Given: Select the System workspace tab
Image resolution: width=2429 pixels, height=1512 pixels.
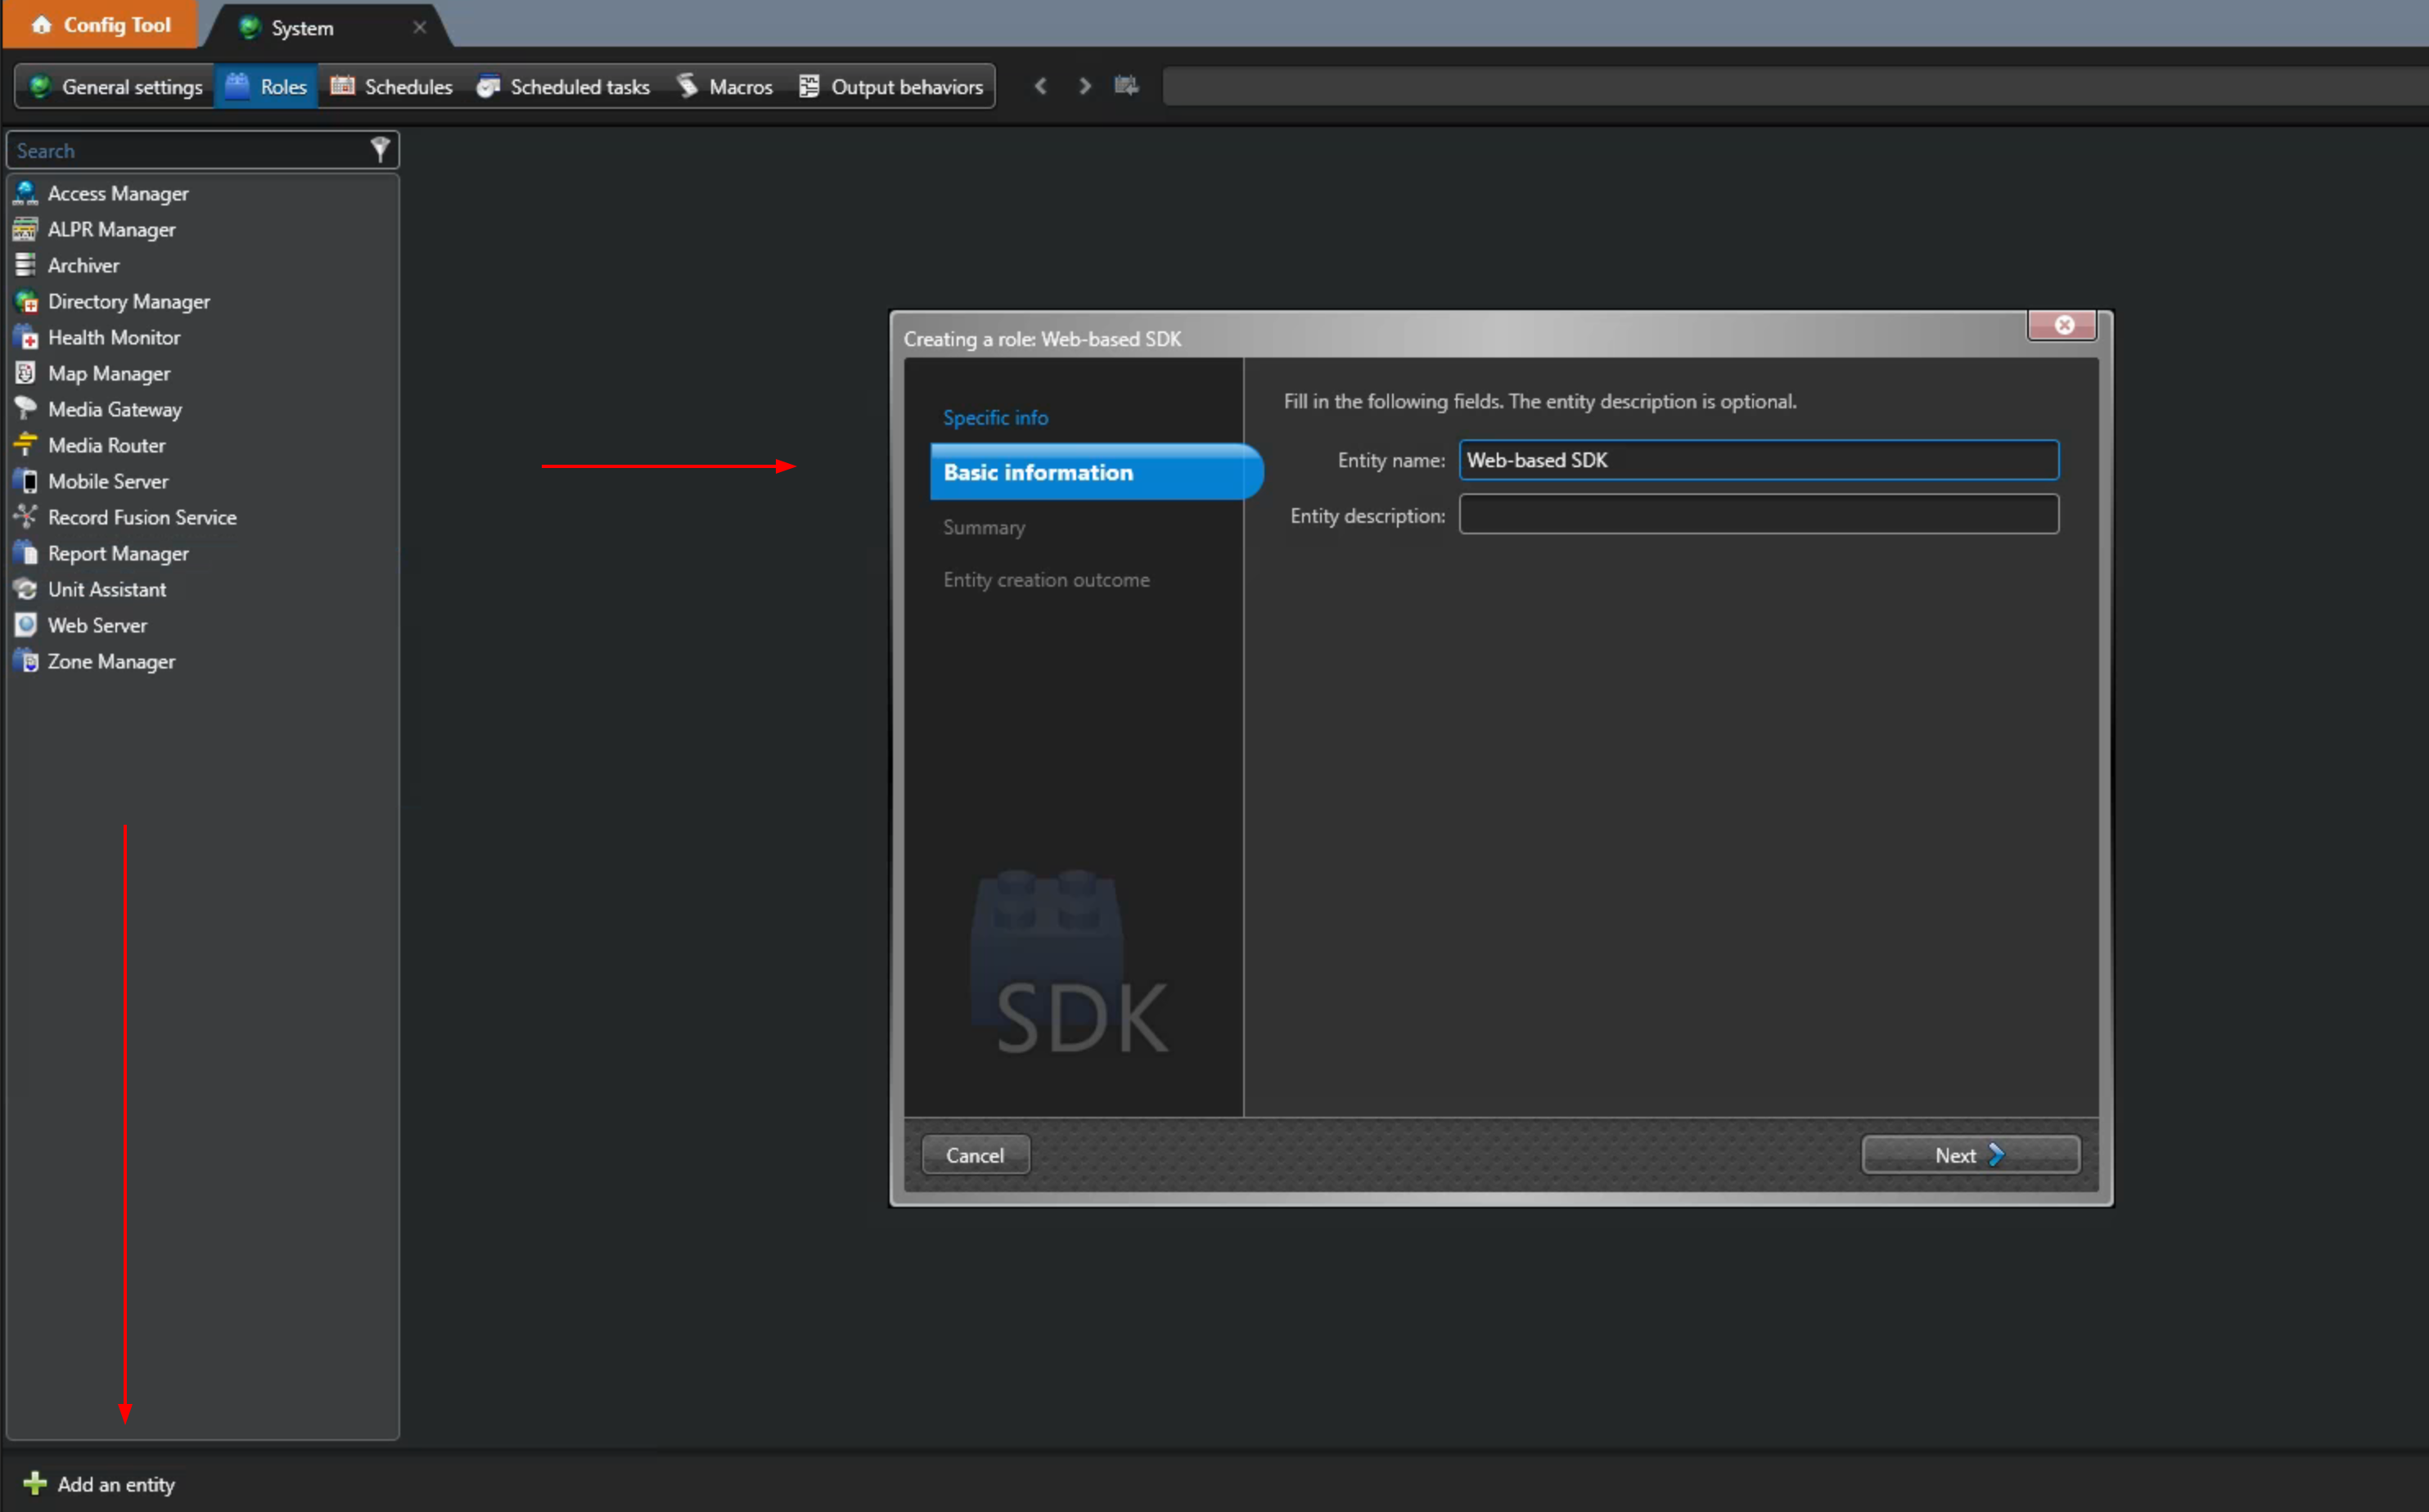Looking at the screenshot, I should click(330, 27).
